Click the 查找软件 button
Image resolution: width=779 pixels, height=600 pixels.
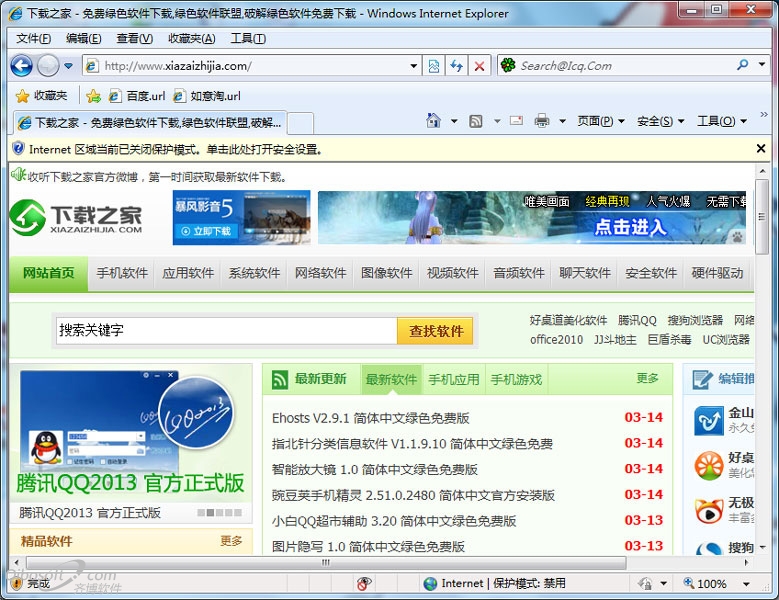pos(435,331)
